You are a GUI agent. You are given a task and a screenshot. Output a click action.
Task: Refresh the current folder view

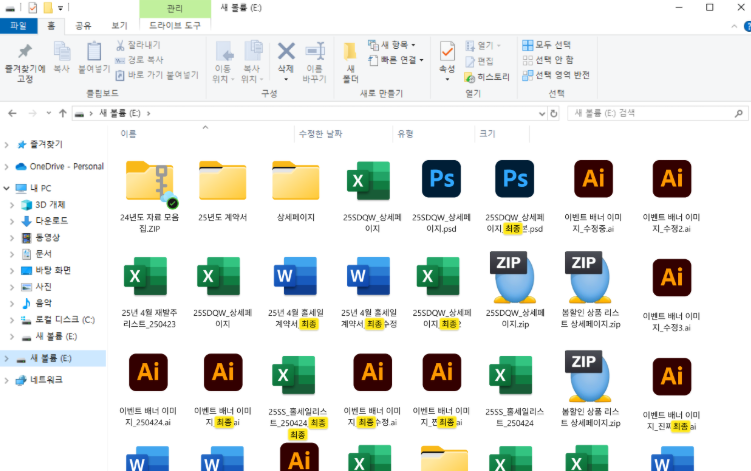pyautogui.click(x=554, y=114)
